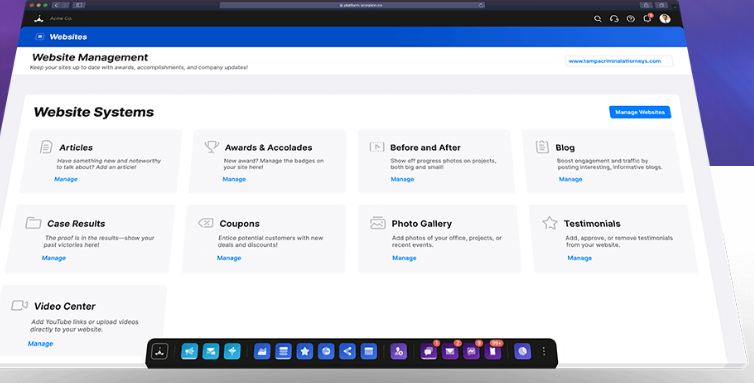
Task: Click the blue share icon in the dock
Action: click(347, 352)
